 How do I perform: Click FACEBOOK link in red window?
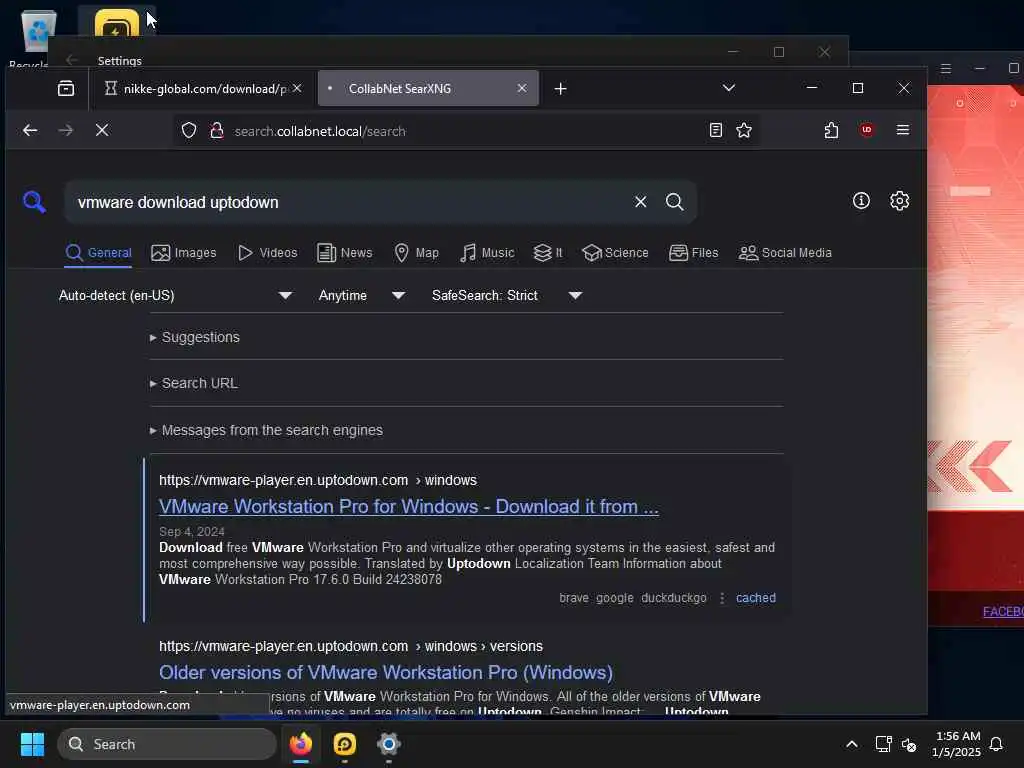pos(1003,612)
